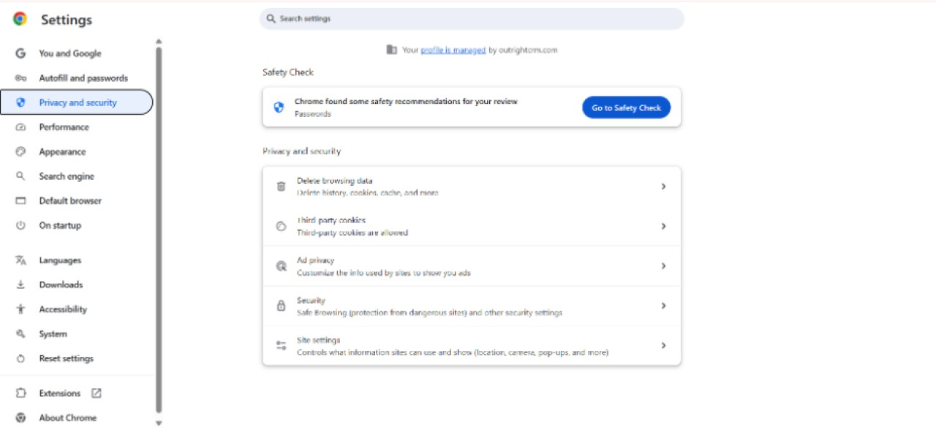Screen dimensions: 936x438
Task: Click the Third-party cookies icon
Action: pyautogui.click(x=281, y=226)
